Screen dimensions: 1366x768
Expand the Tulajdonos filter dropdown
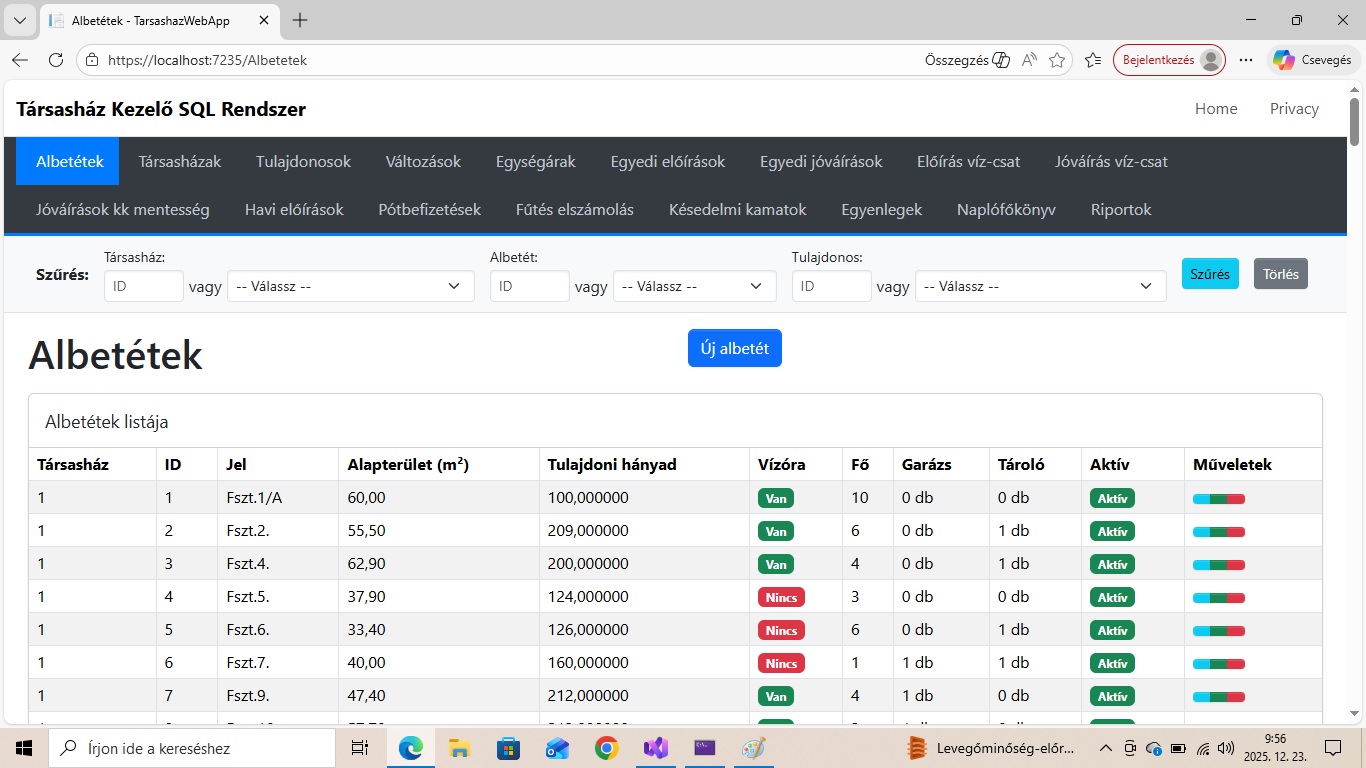[x=1040, y=286]
